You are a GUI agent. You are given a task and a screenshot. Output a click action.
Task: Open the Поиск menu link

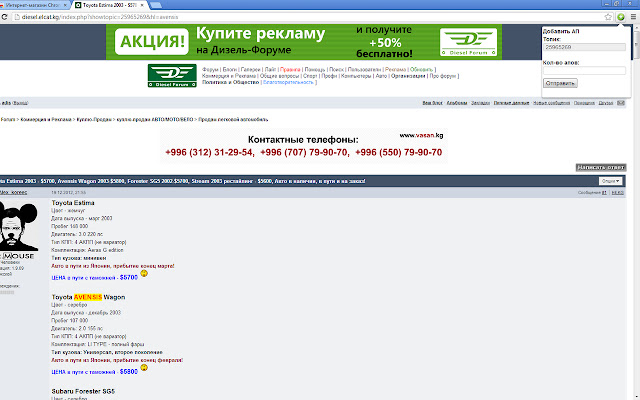pos(336,70)
